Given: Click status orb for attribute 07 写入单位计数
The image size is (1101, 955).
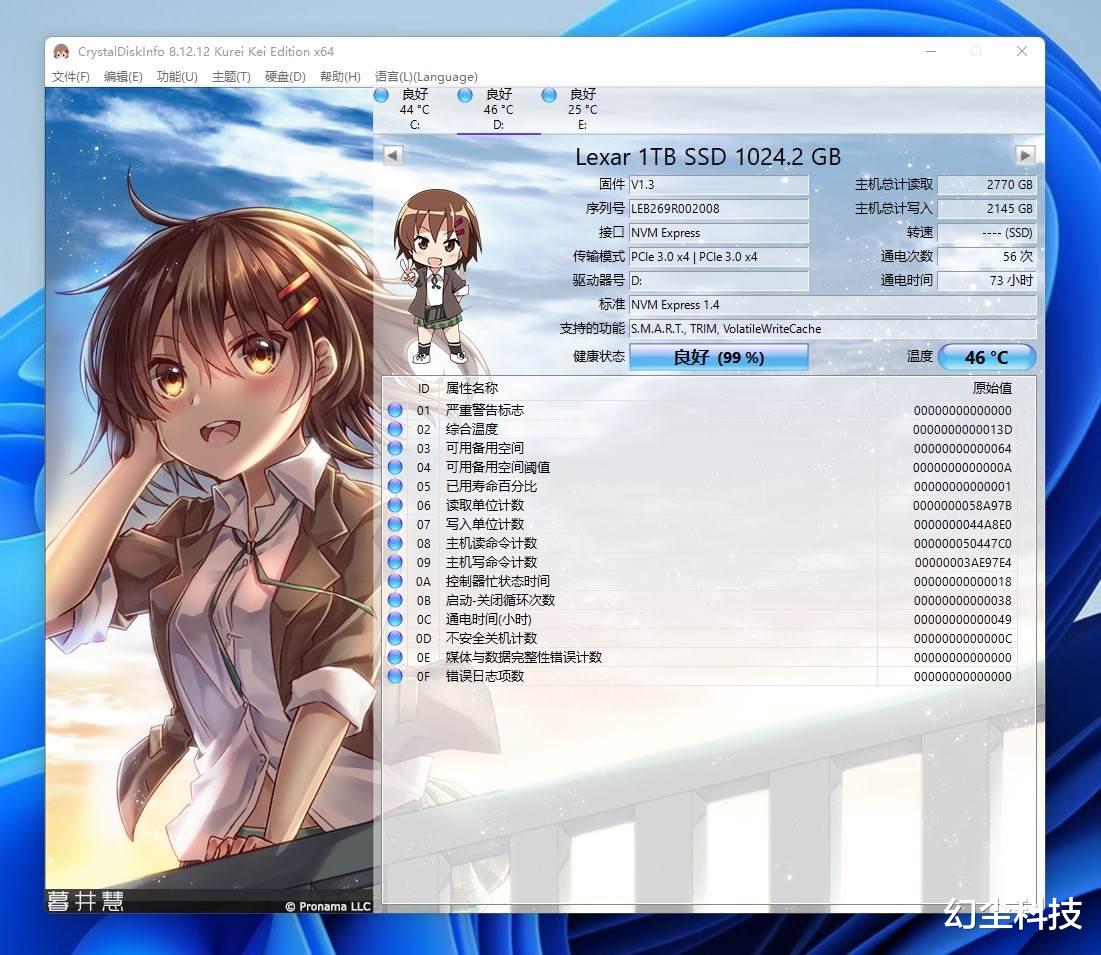Looking at the screenshot, I should pyautogui.click(x=395, y=524).
